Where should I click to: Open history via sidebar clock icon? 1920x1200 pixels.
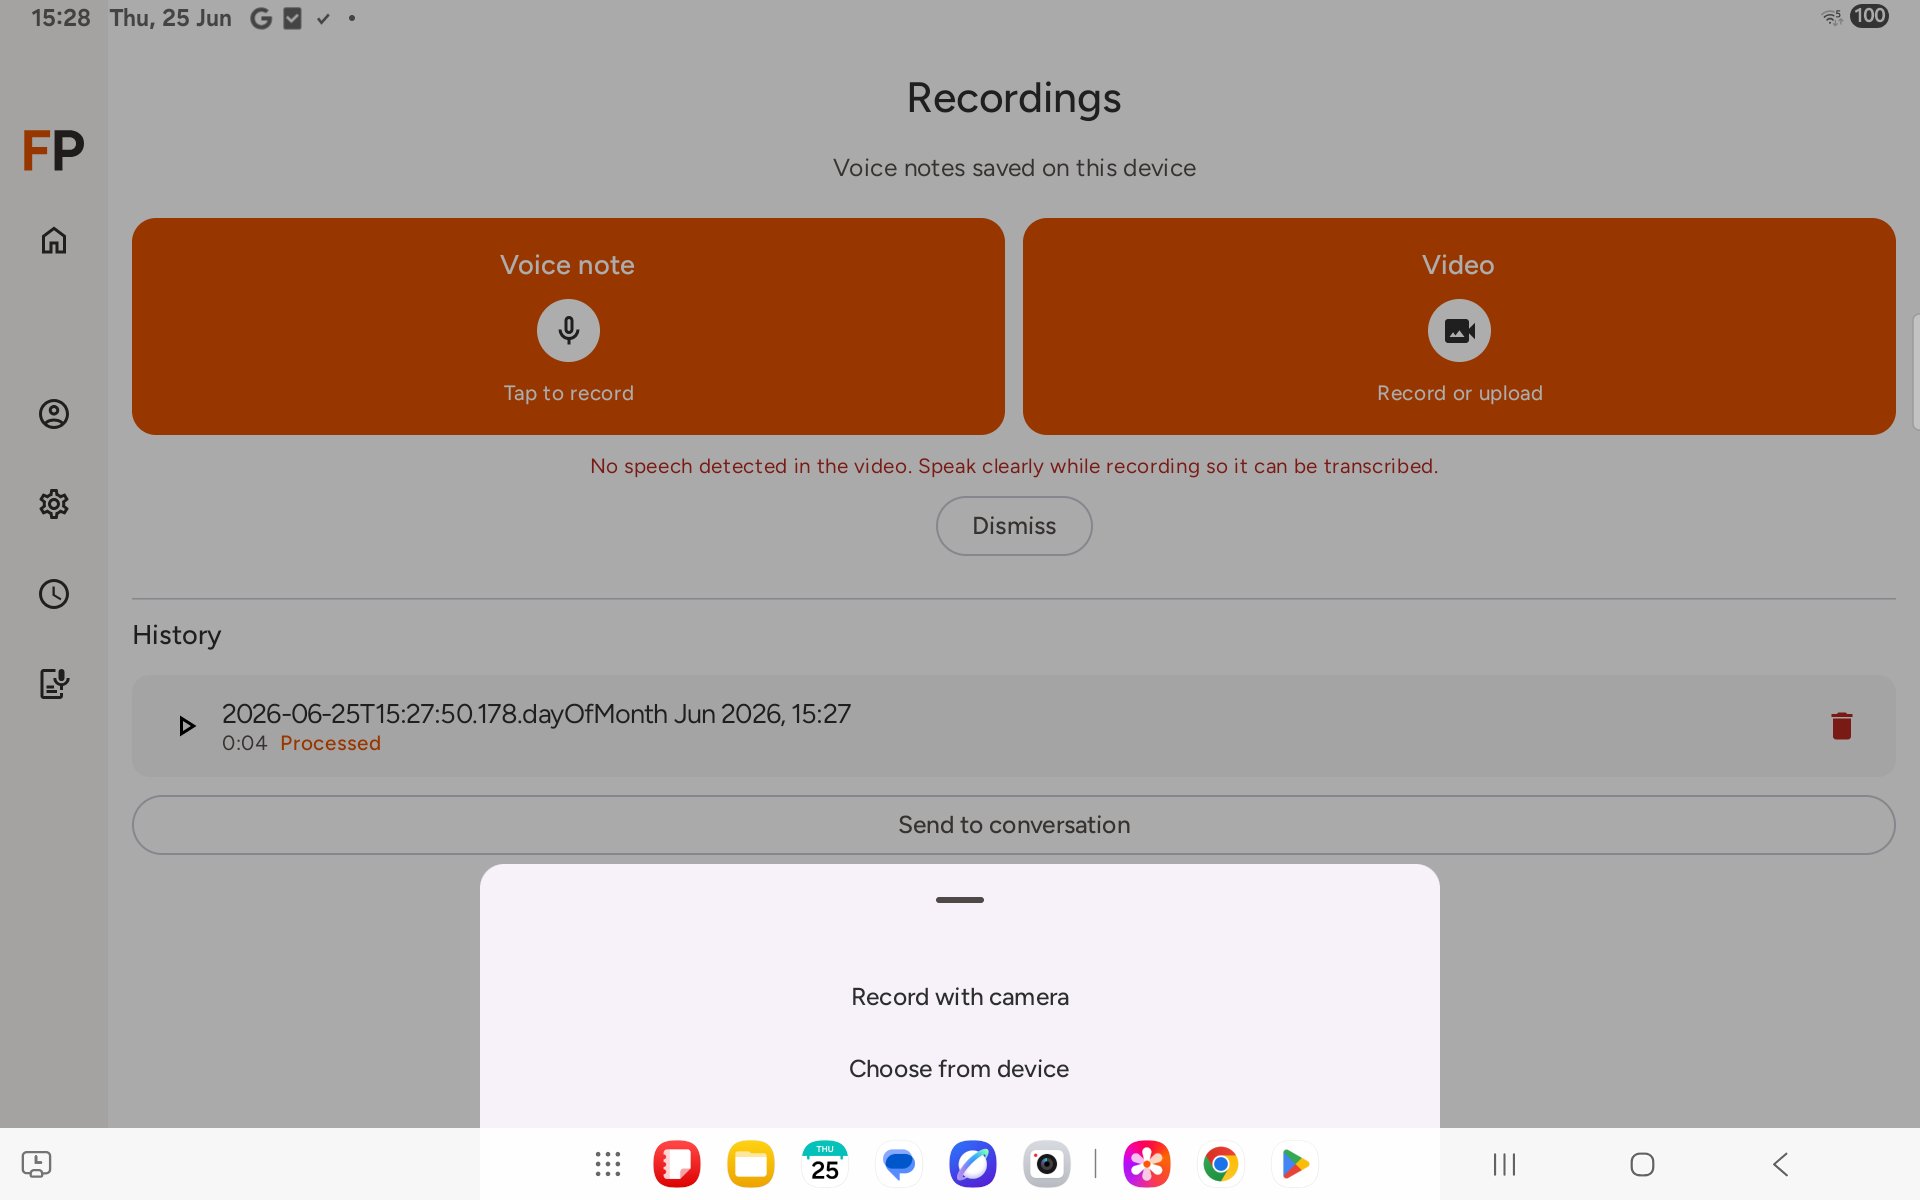click(x=54, y=594)
